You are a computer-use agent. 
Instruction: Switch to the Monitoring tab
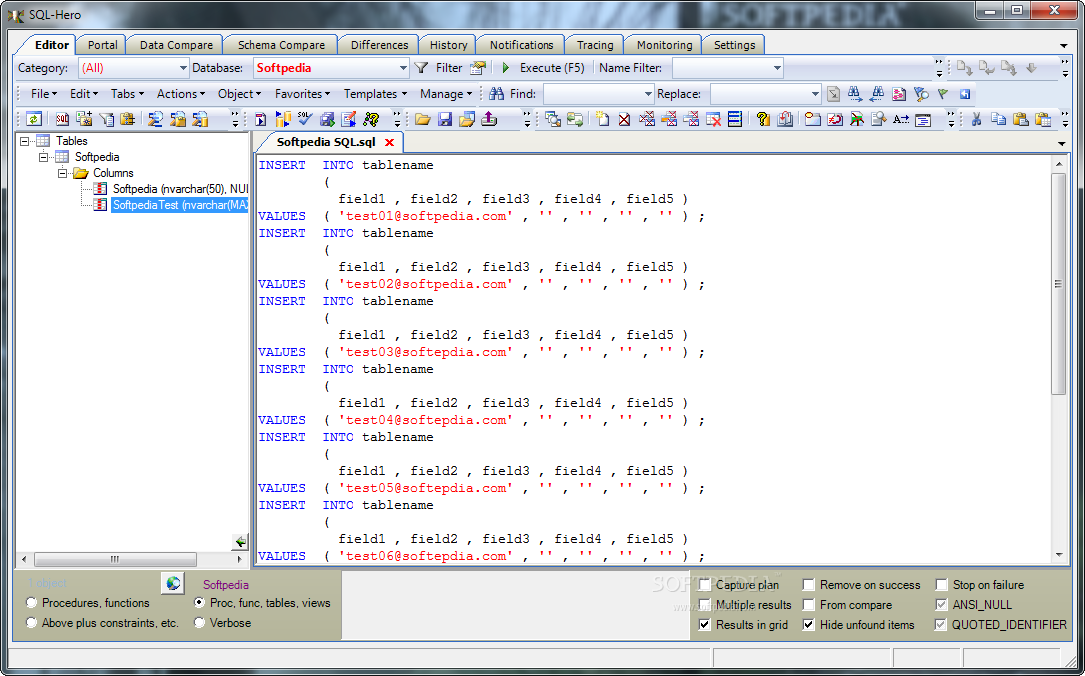point(664,45)
